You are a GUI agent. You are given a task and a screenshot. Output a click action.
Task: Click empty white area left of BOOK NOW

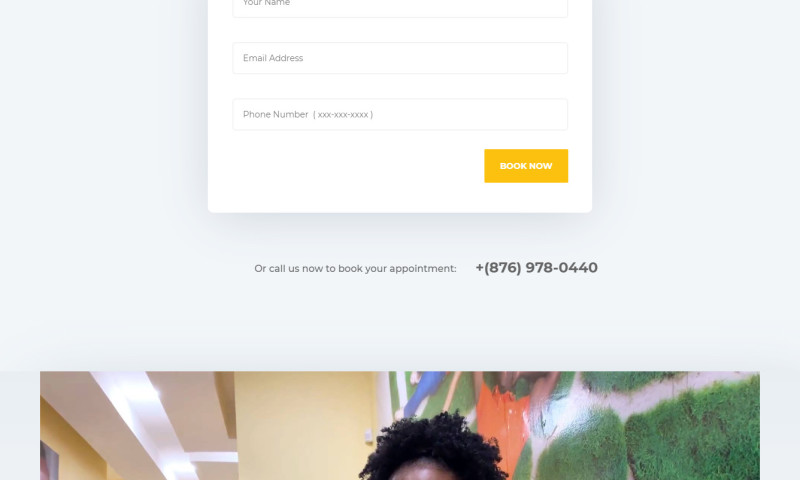(347, 166)
